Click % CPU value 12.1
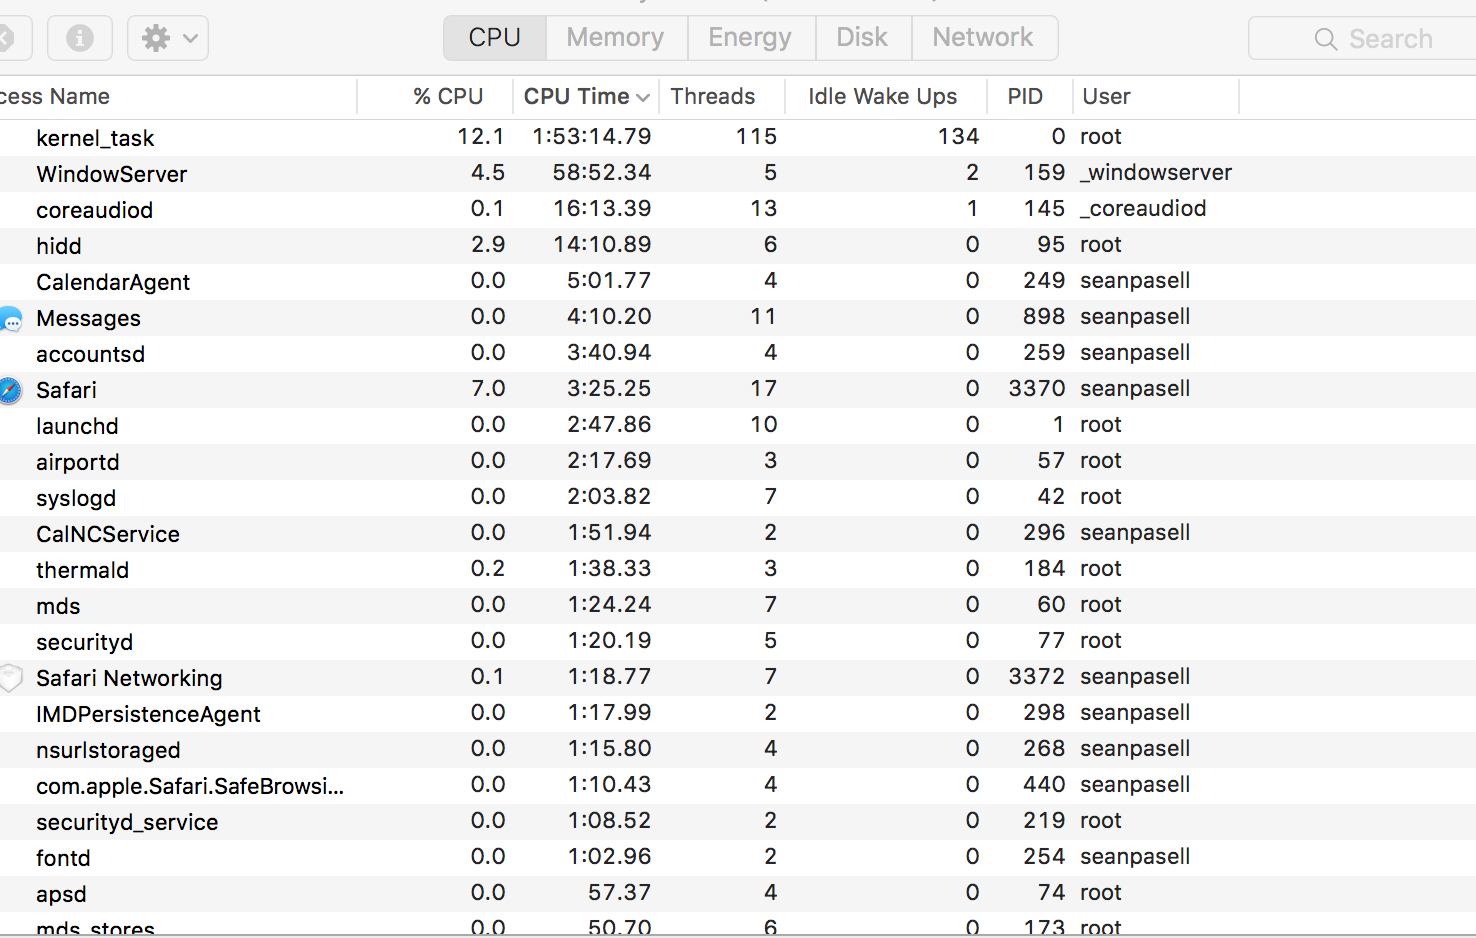 (481, 136)
